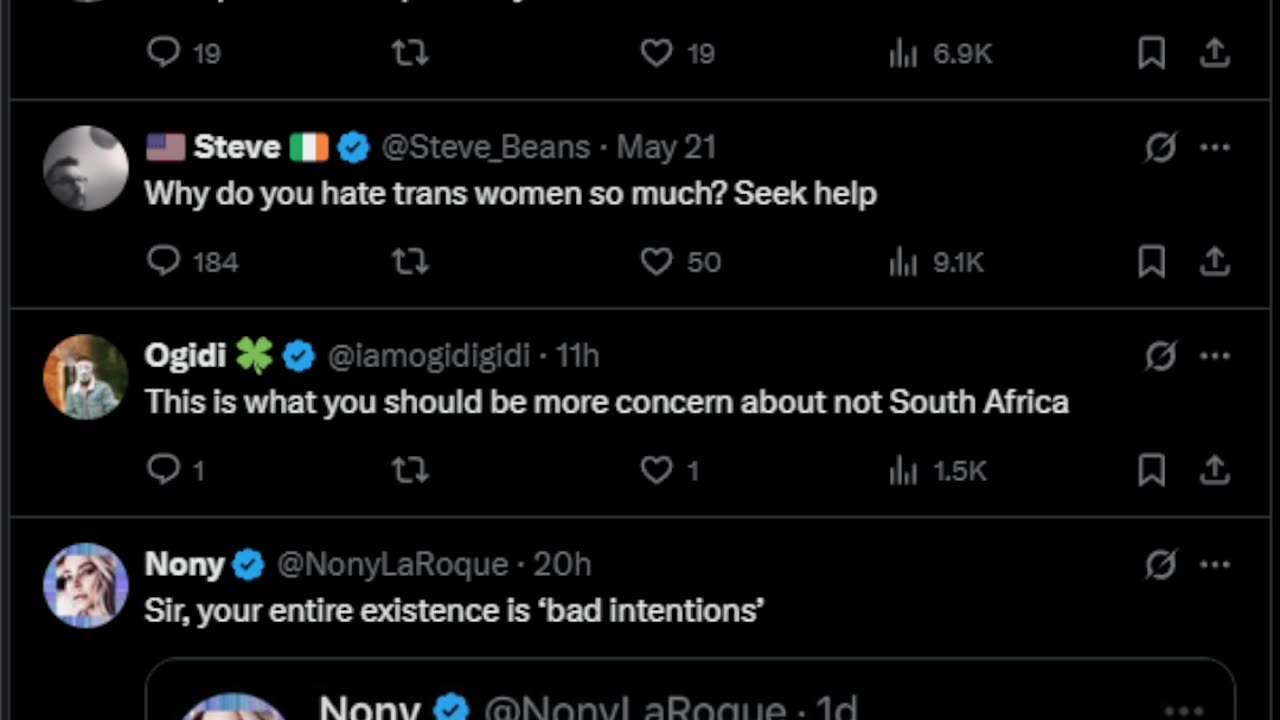Image resolution: width=1280 pixels, height=720 pixels.
Task: Share Steve's tweet
Action: point(1214,262)
